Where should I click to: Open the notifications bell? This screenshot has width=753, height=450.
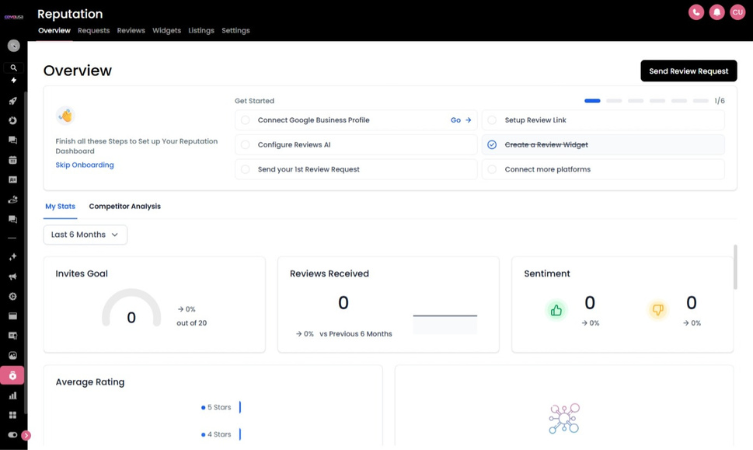pyautogui.click(x=717, y=12)
